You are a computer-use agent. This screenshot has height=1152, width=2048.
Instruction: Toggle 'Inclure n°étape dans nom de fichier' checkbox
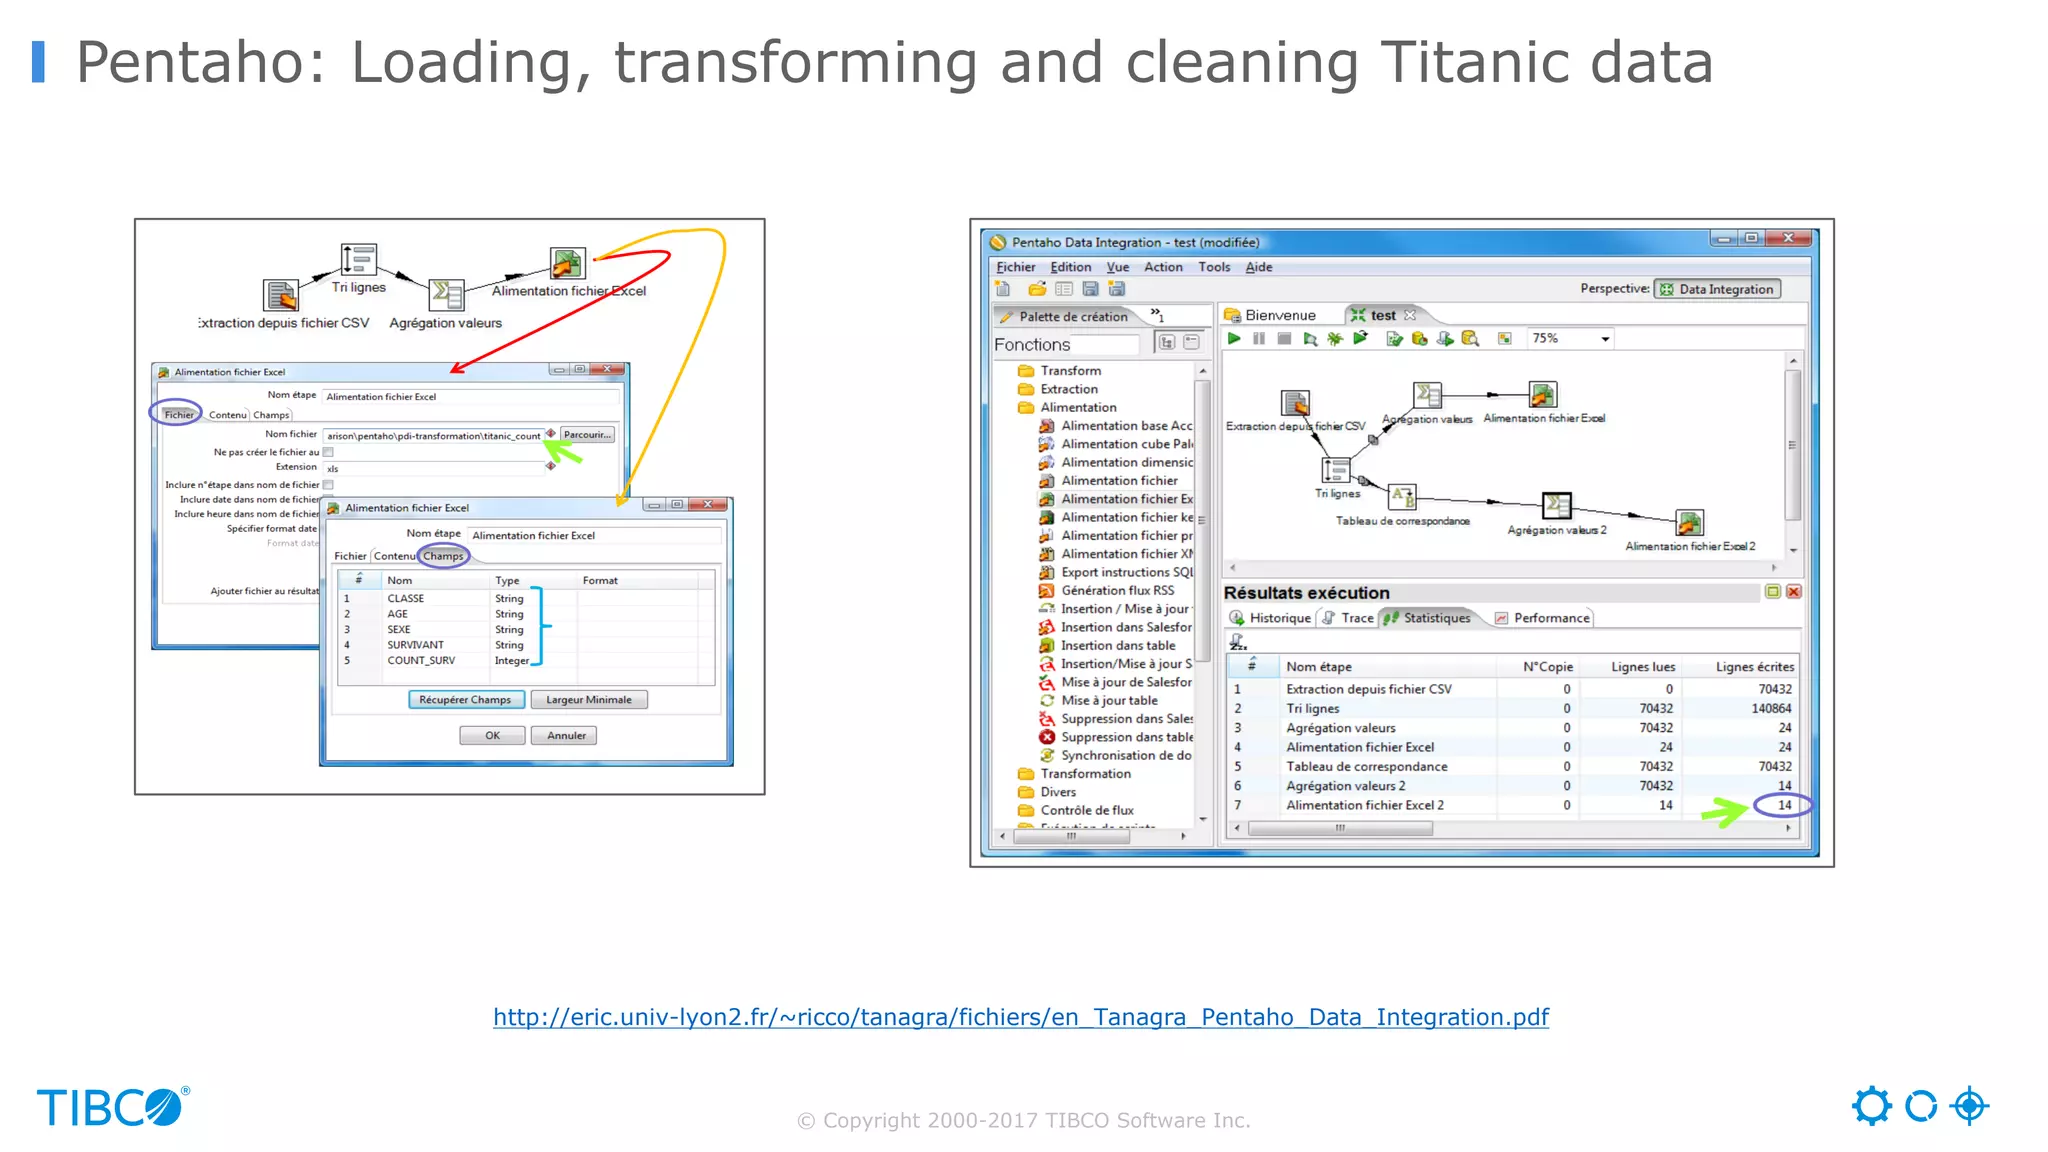328,485
